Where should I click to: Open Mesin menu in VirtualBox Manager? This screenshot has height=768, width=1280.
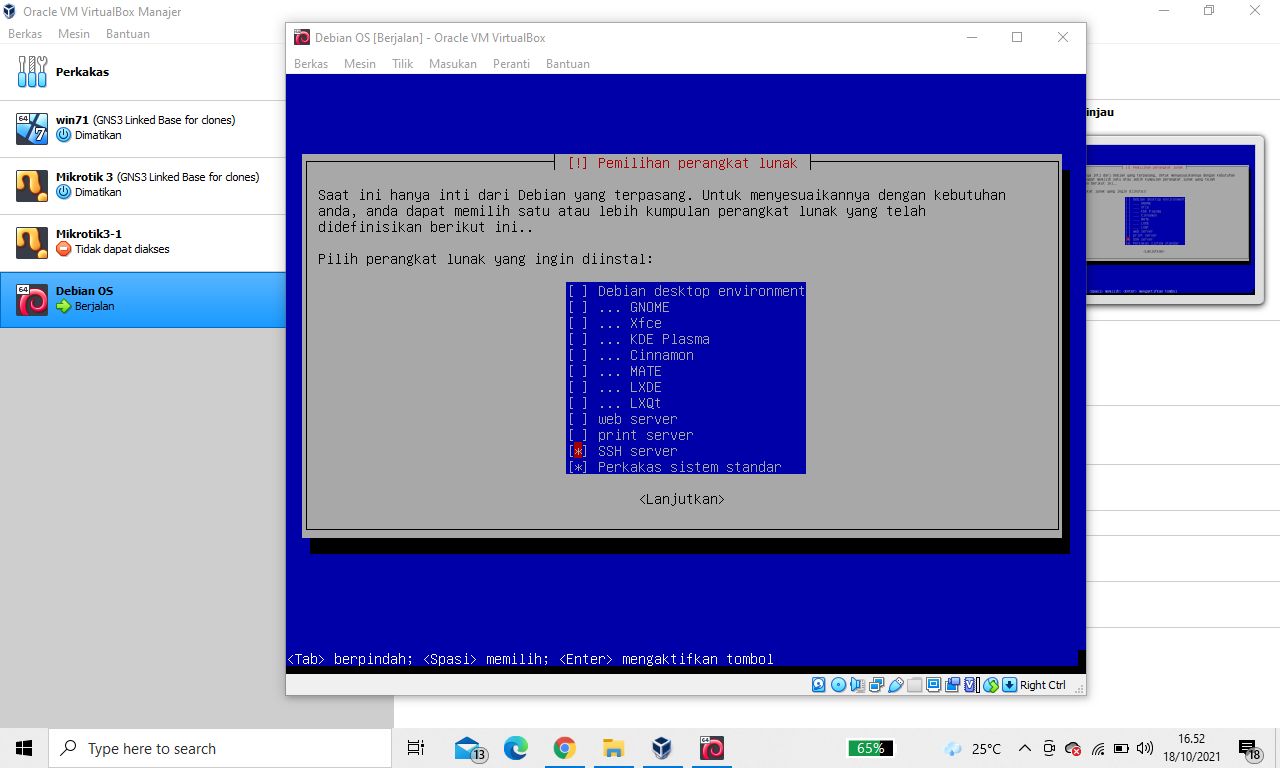74,33
